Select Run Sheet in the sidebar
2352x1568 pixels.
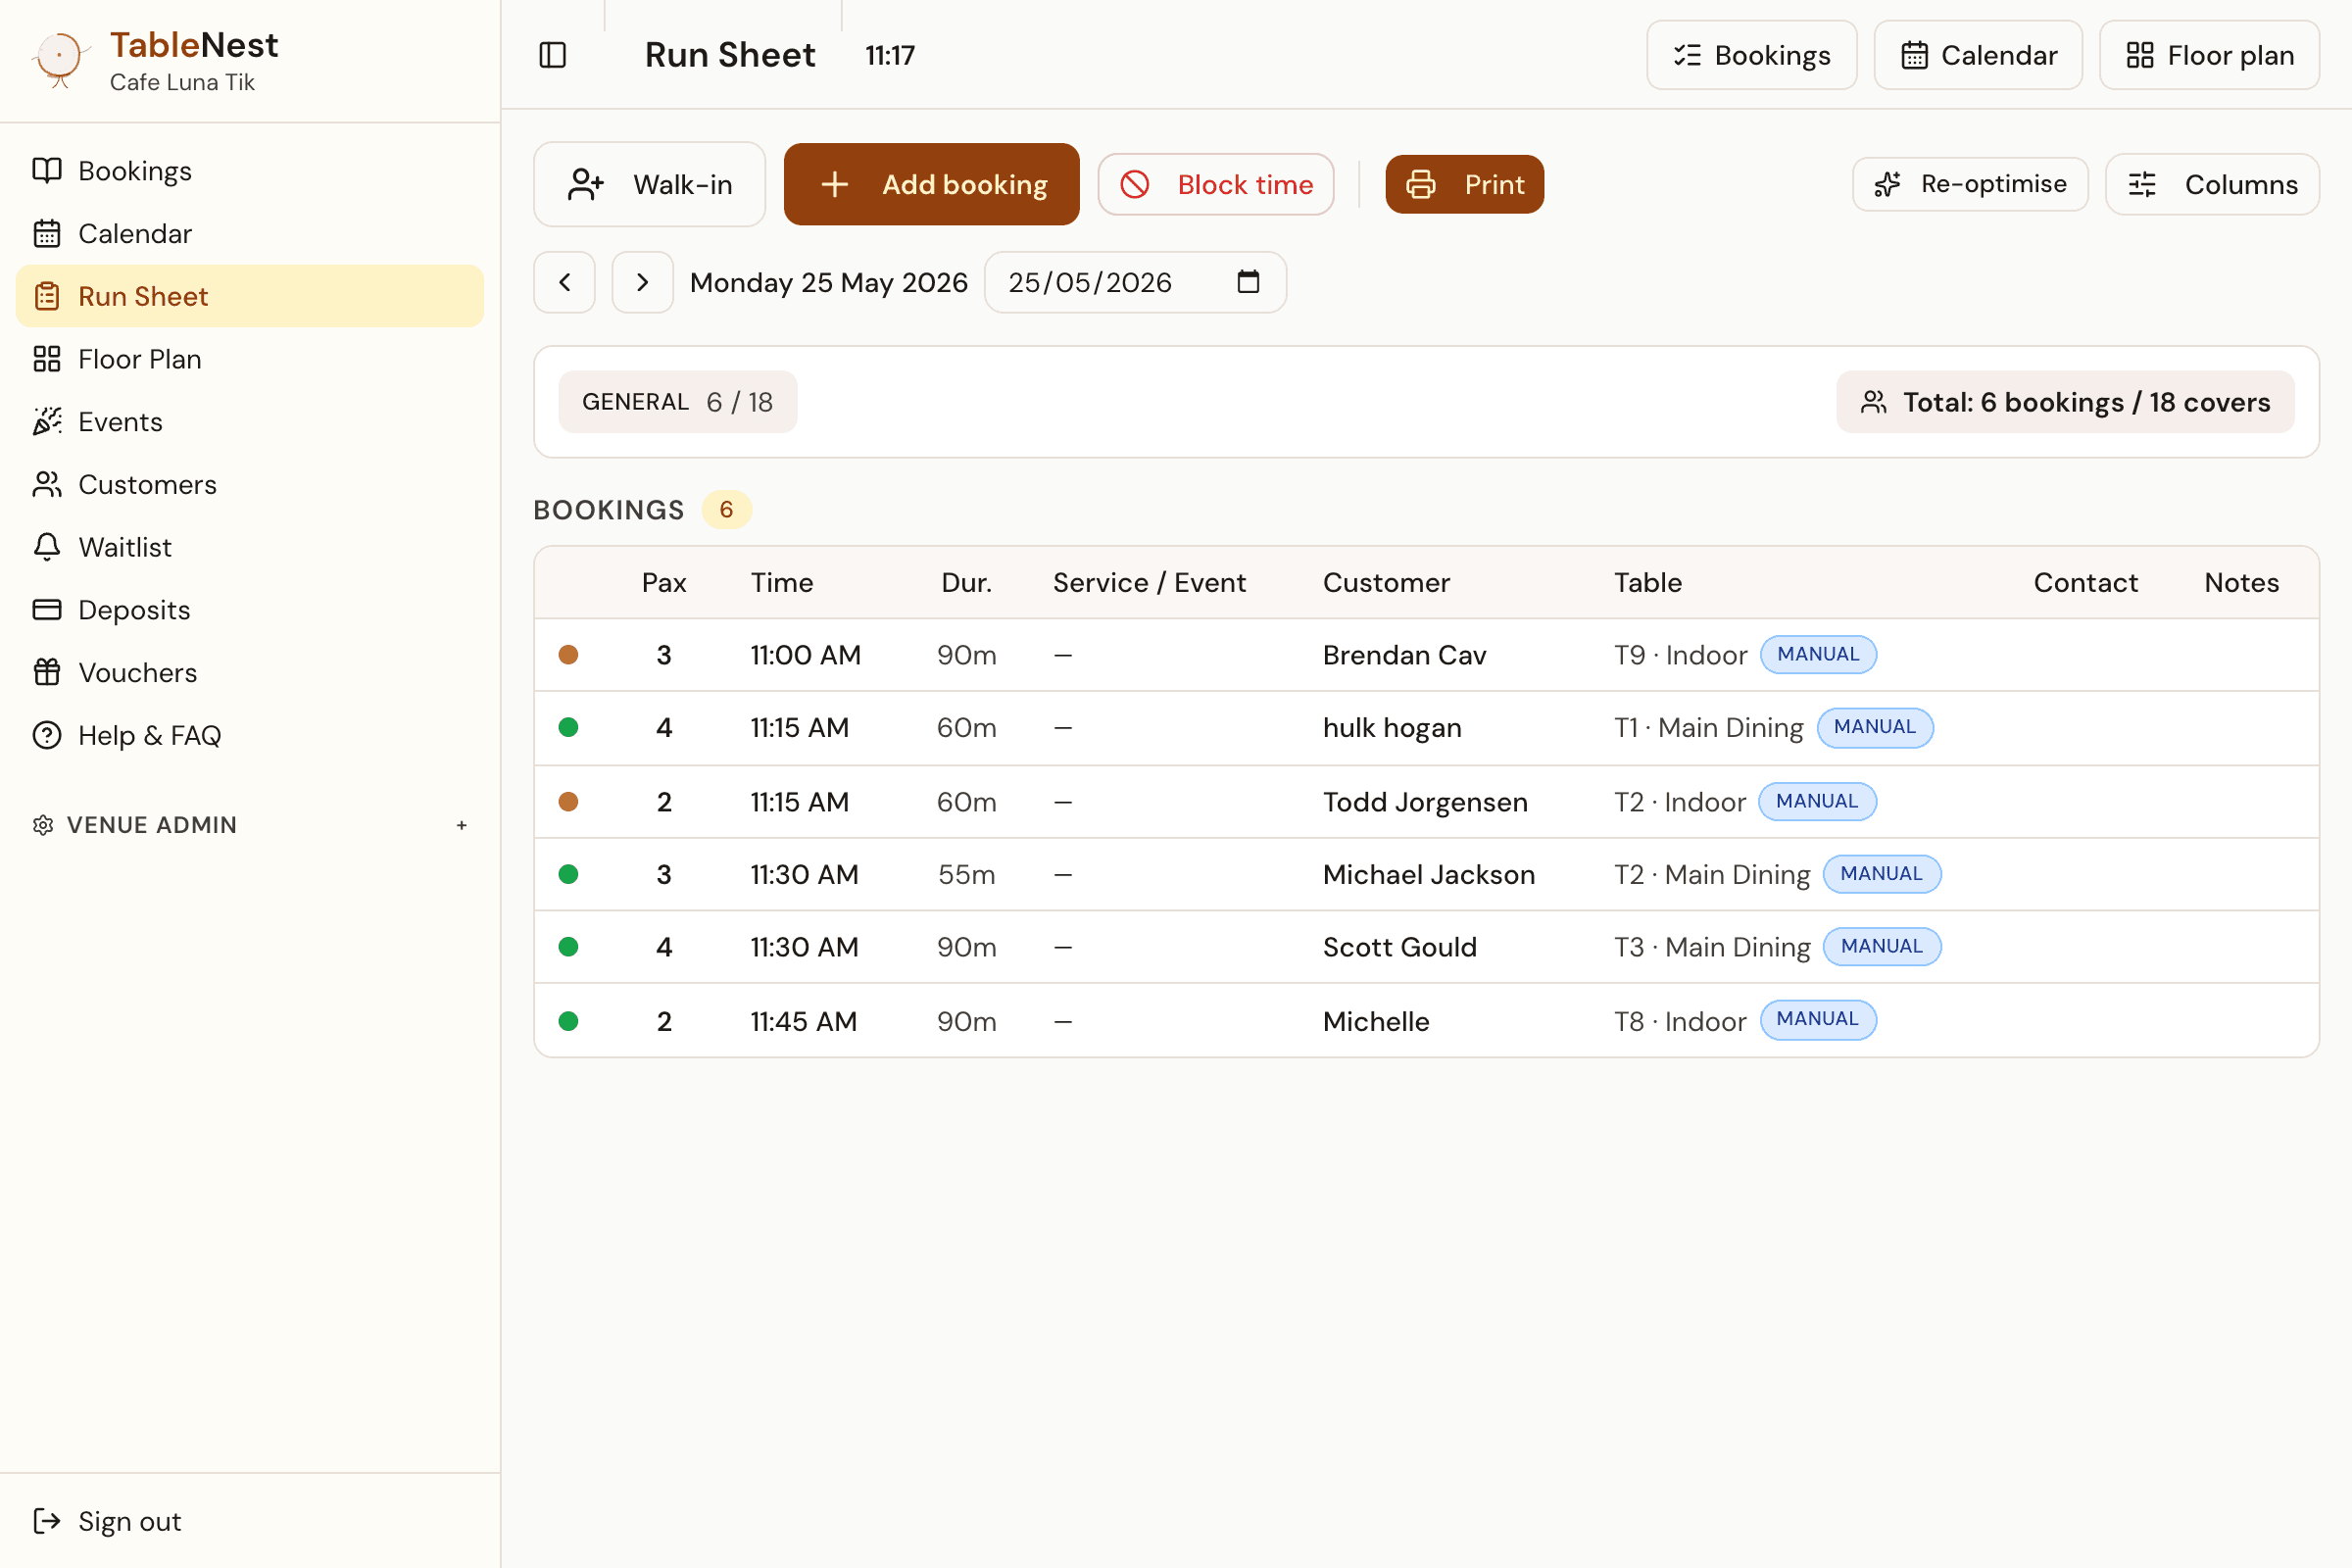250,296
